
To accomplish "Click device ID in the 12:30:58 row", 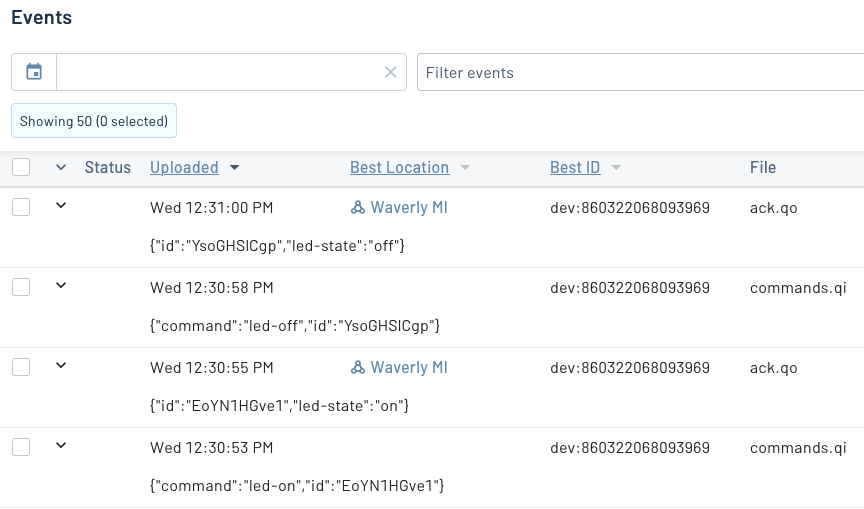I will pos(630,288).
